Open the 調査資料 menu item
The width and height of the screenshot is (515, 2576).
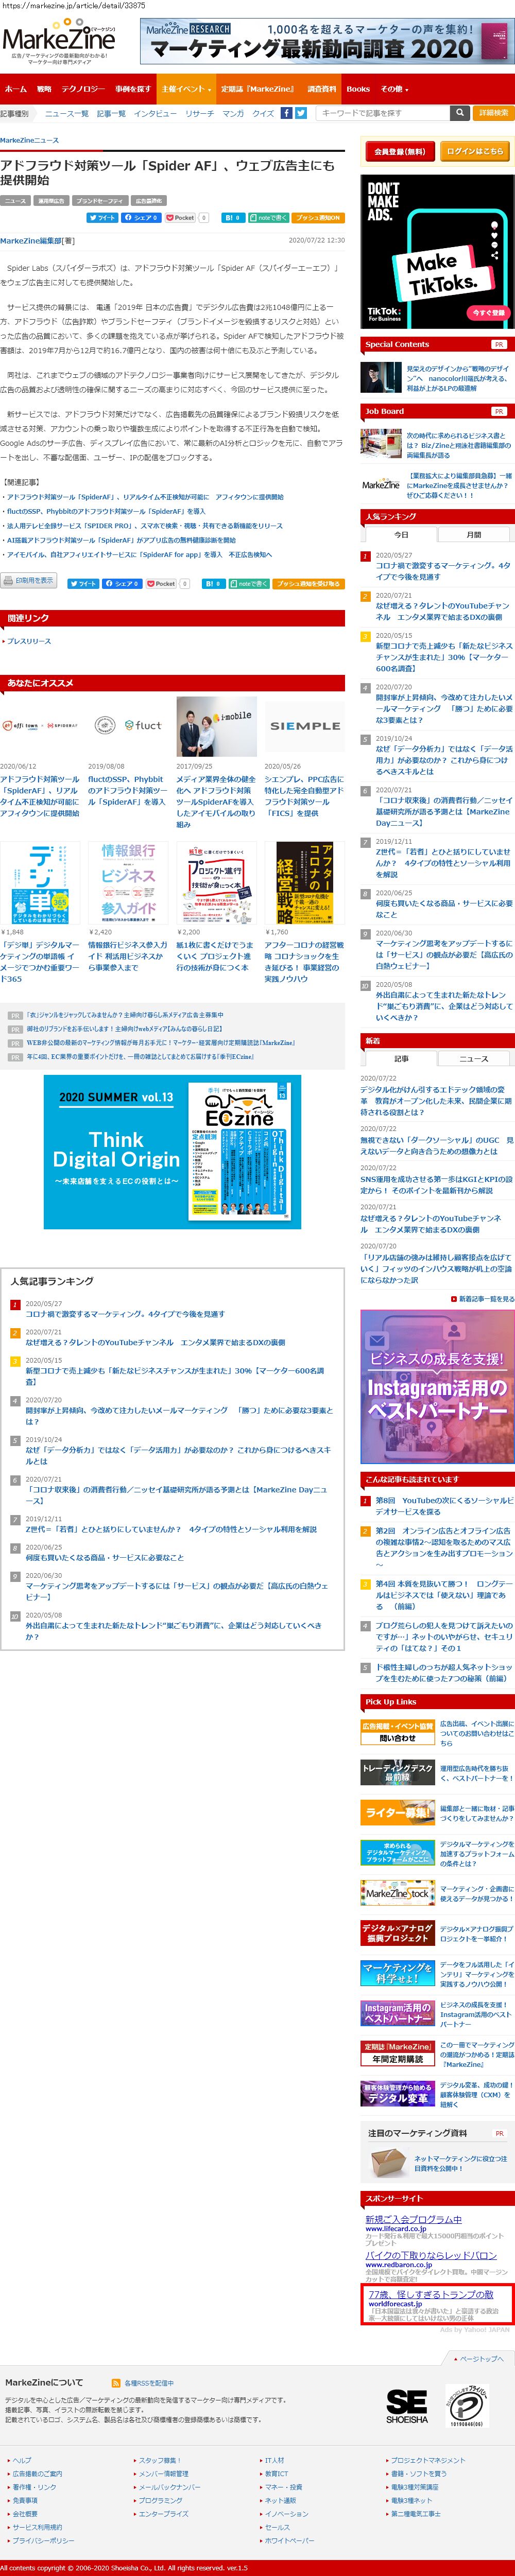point(321,89)
